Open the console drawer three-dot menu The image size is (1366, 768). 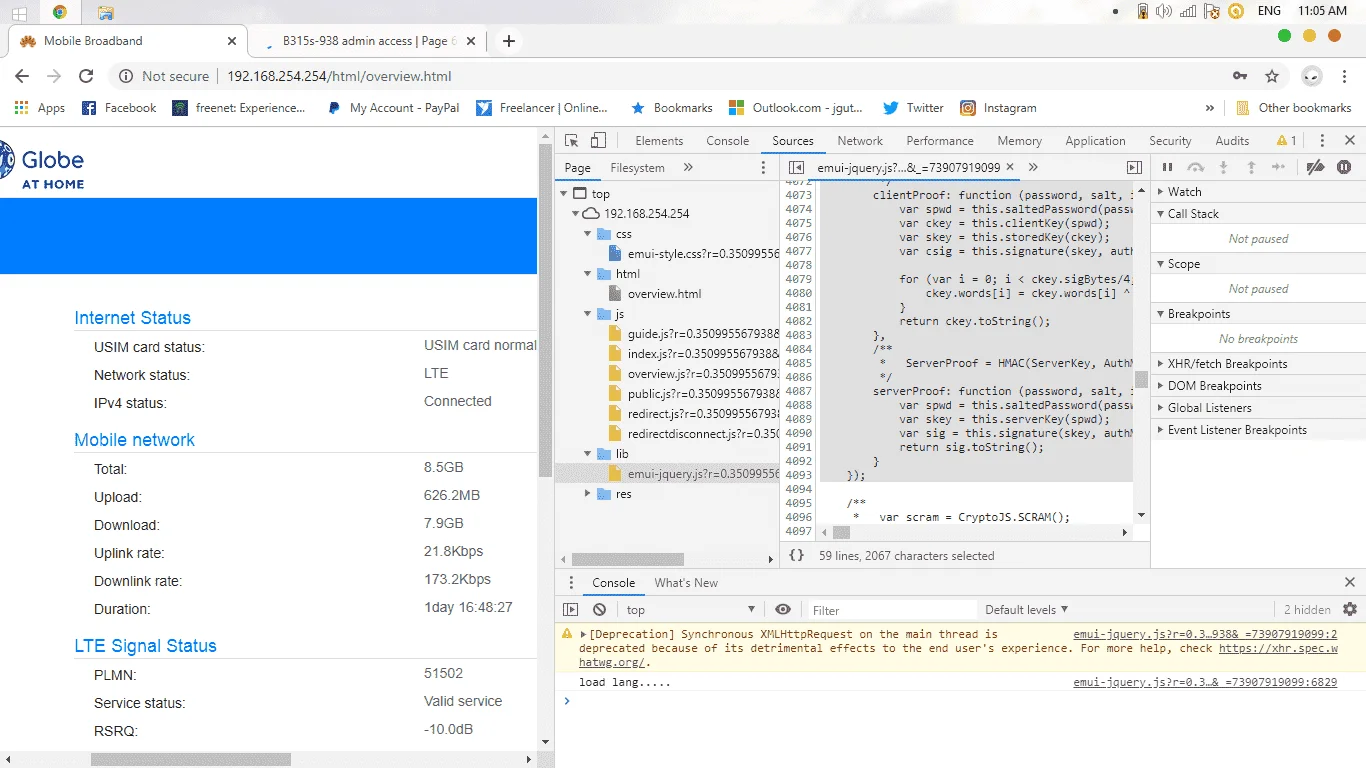(x=571, y=583)
